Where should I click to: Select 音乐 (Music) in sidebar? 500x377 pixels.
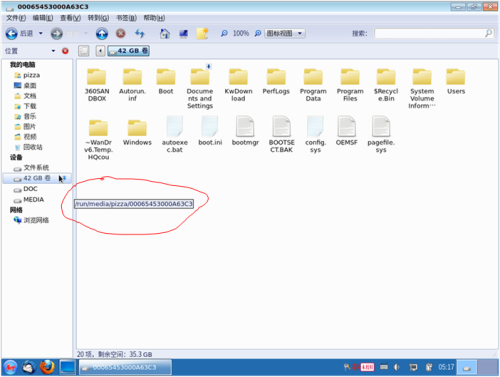coord(25,116)
